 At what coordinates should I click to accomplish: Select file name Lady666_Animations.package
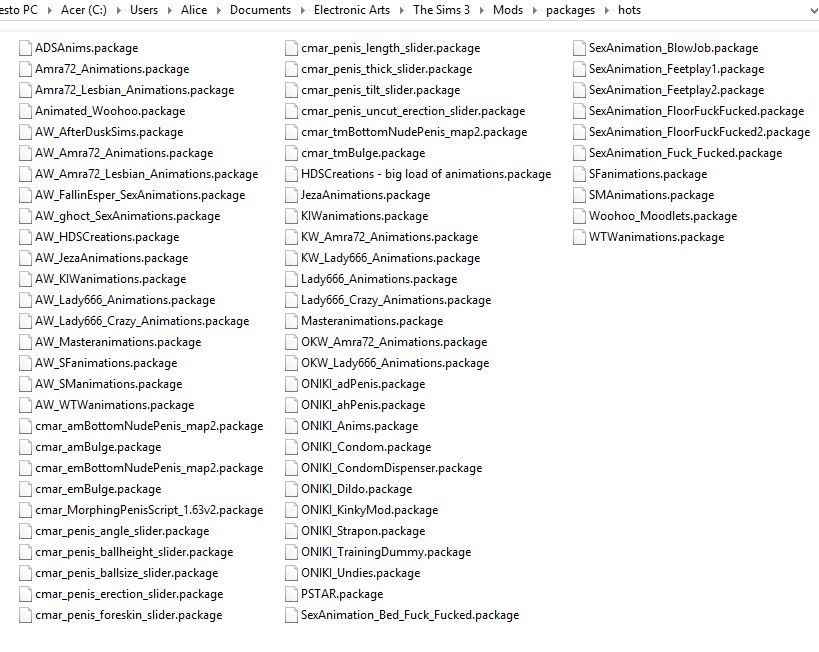pyautogui.click(x=379, y=279)
